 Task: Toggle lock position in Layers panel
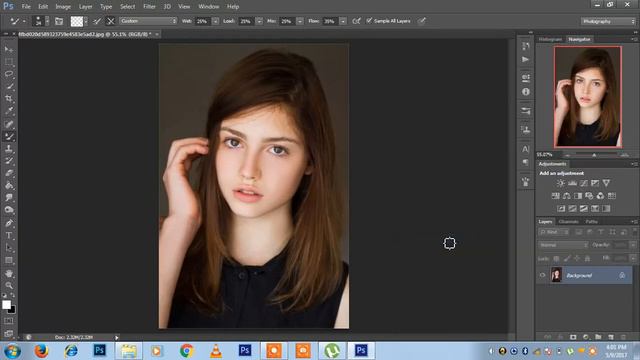click(x=577, y=258)
